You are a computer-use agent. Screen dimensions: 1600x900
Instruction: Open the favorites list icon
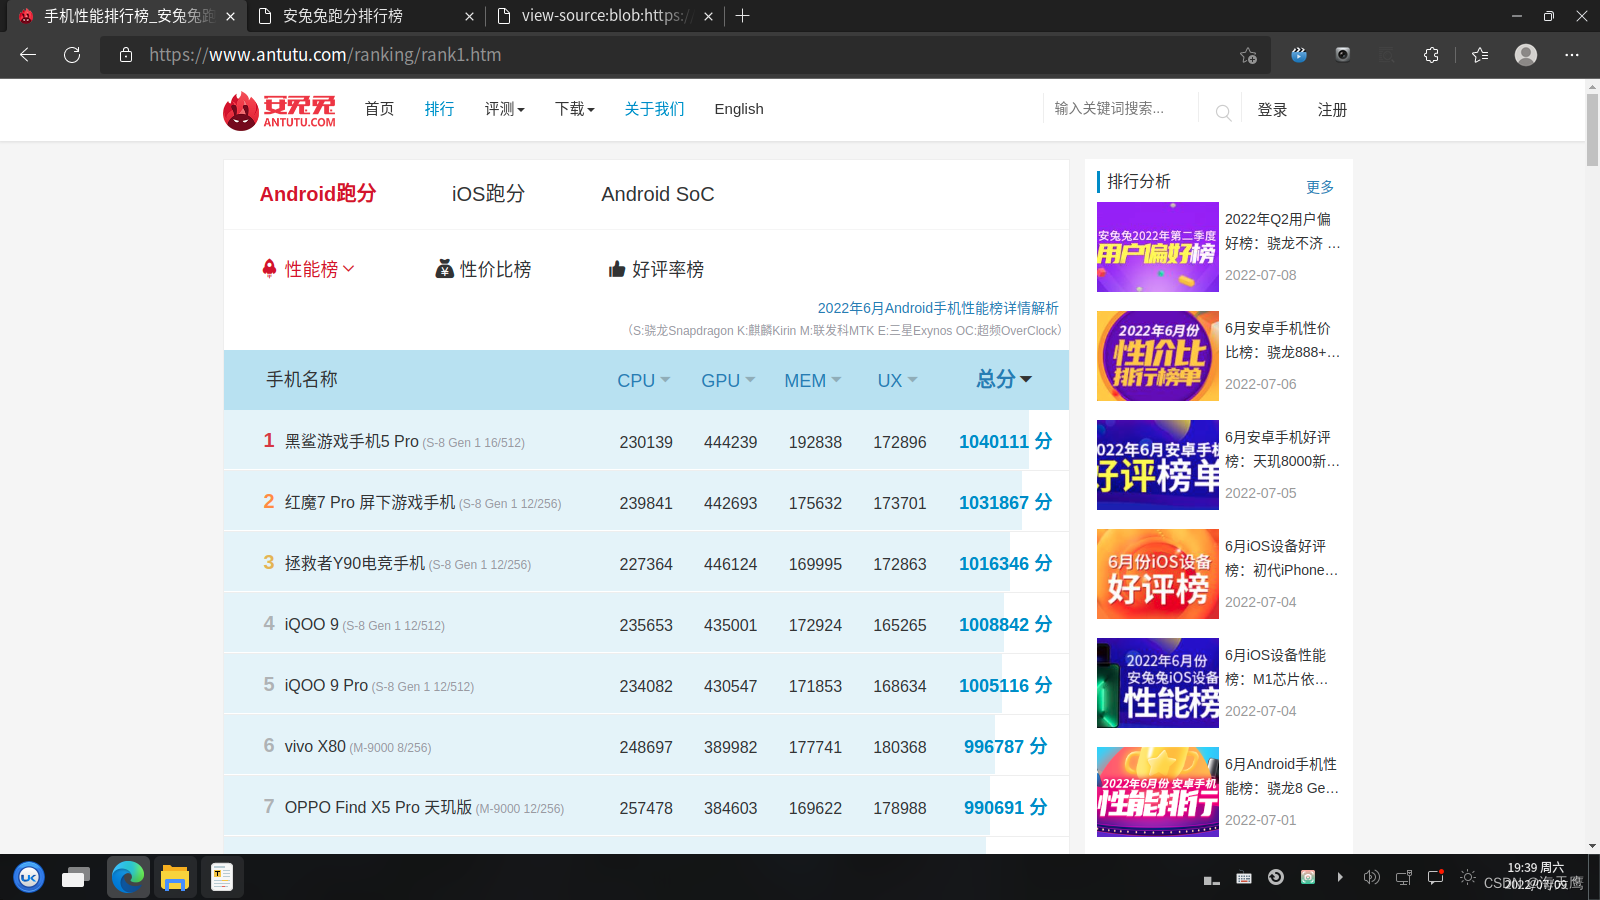tap(1480, 55)
